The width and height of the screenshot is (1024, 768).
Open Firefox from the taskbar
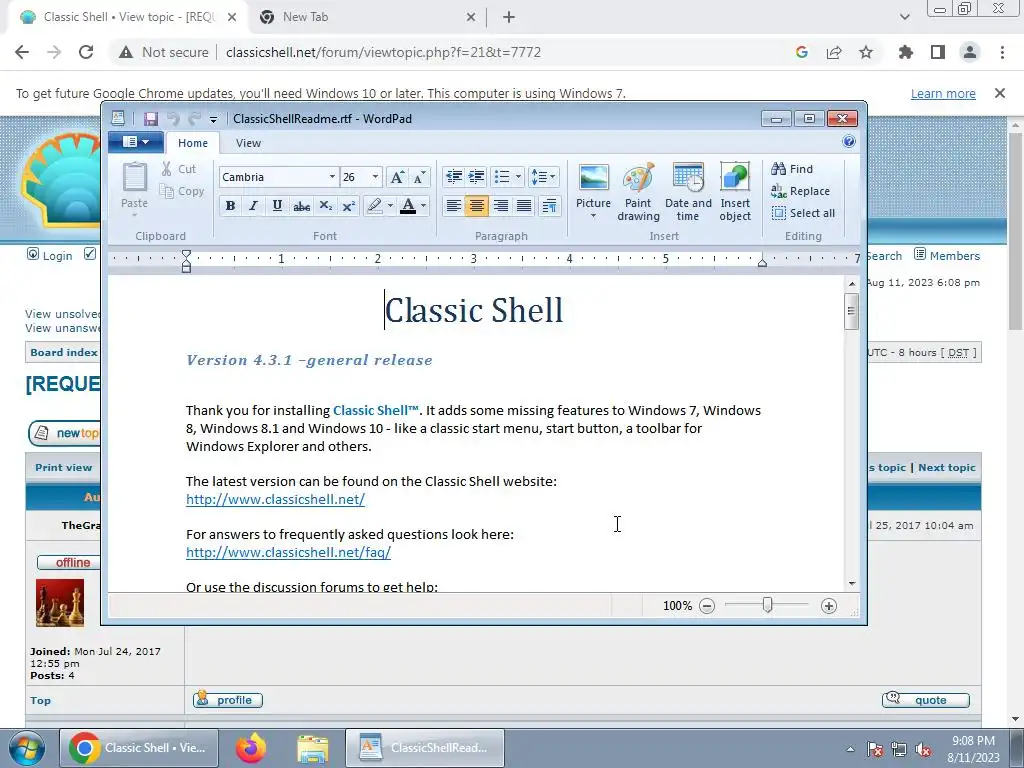[x=251, y=748]
